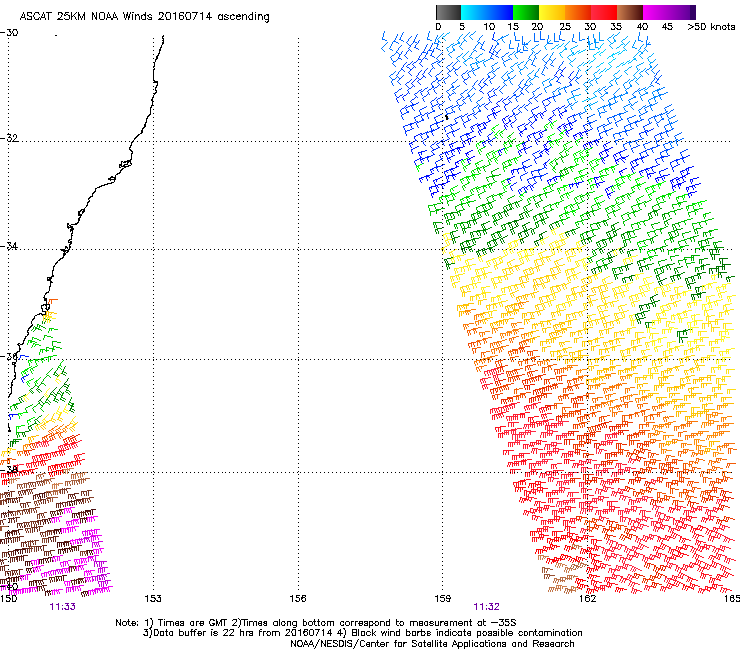Click the orange 25-30 knots legend swatch
The width and height of the screenshot is (740, 650).
tap(578, 12)
